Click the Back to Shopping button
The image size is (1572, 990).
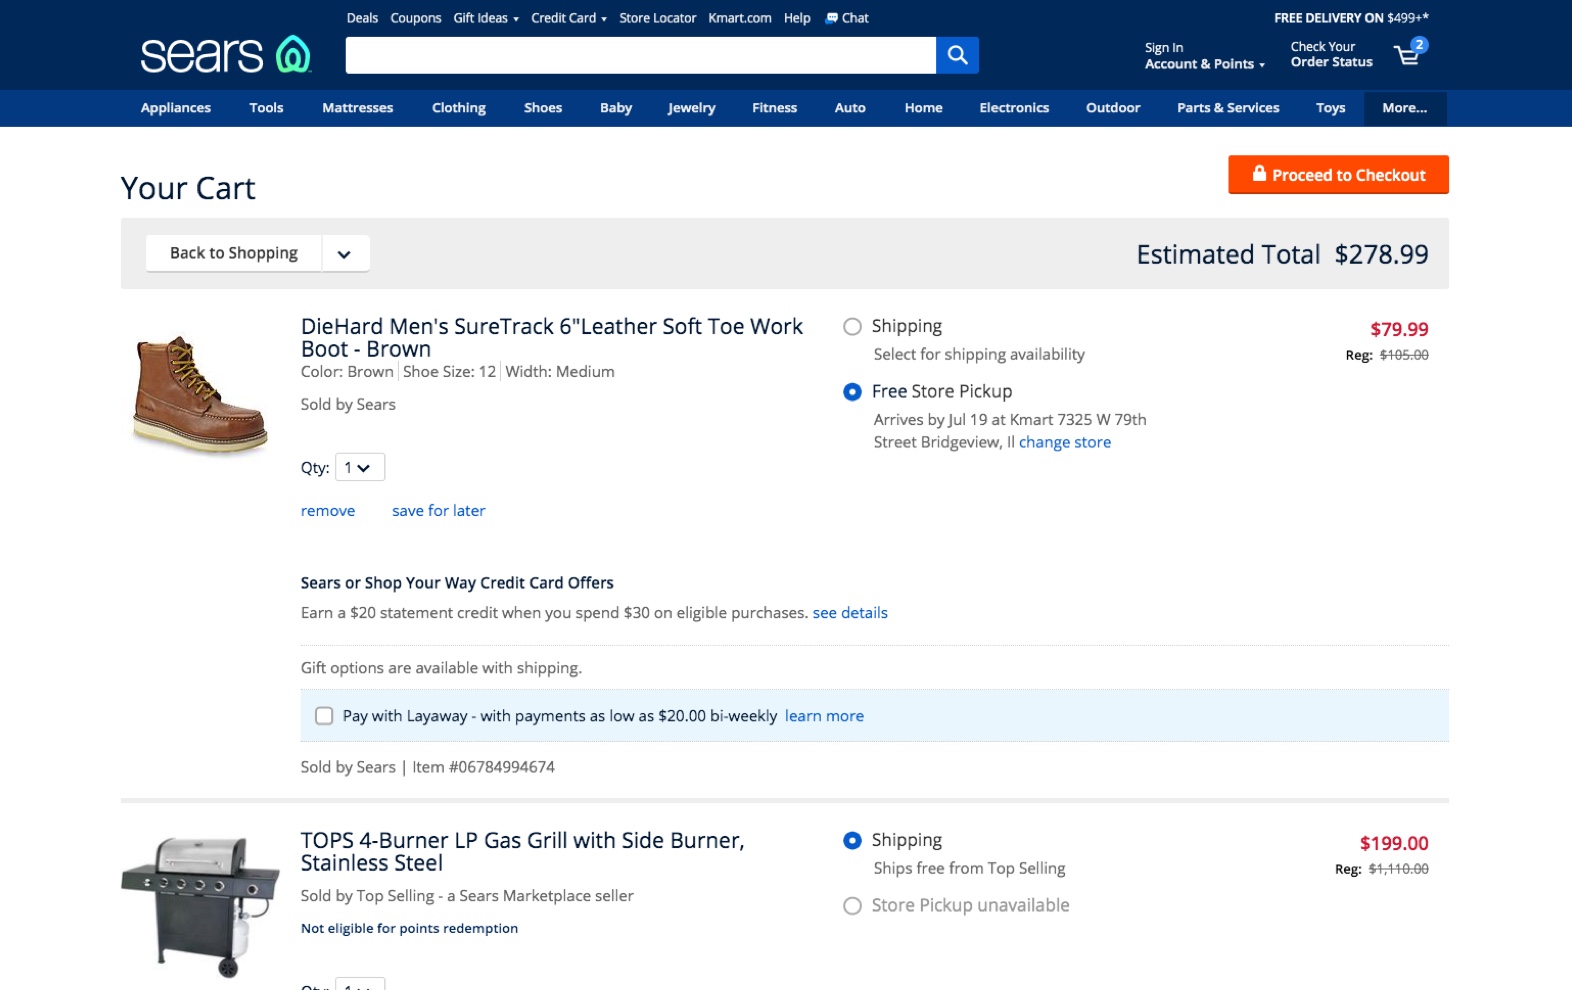click(234, 254)
